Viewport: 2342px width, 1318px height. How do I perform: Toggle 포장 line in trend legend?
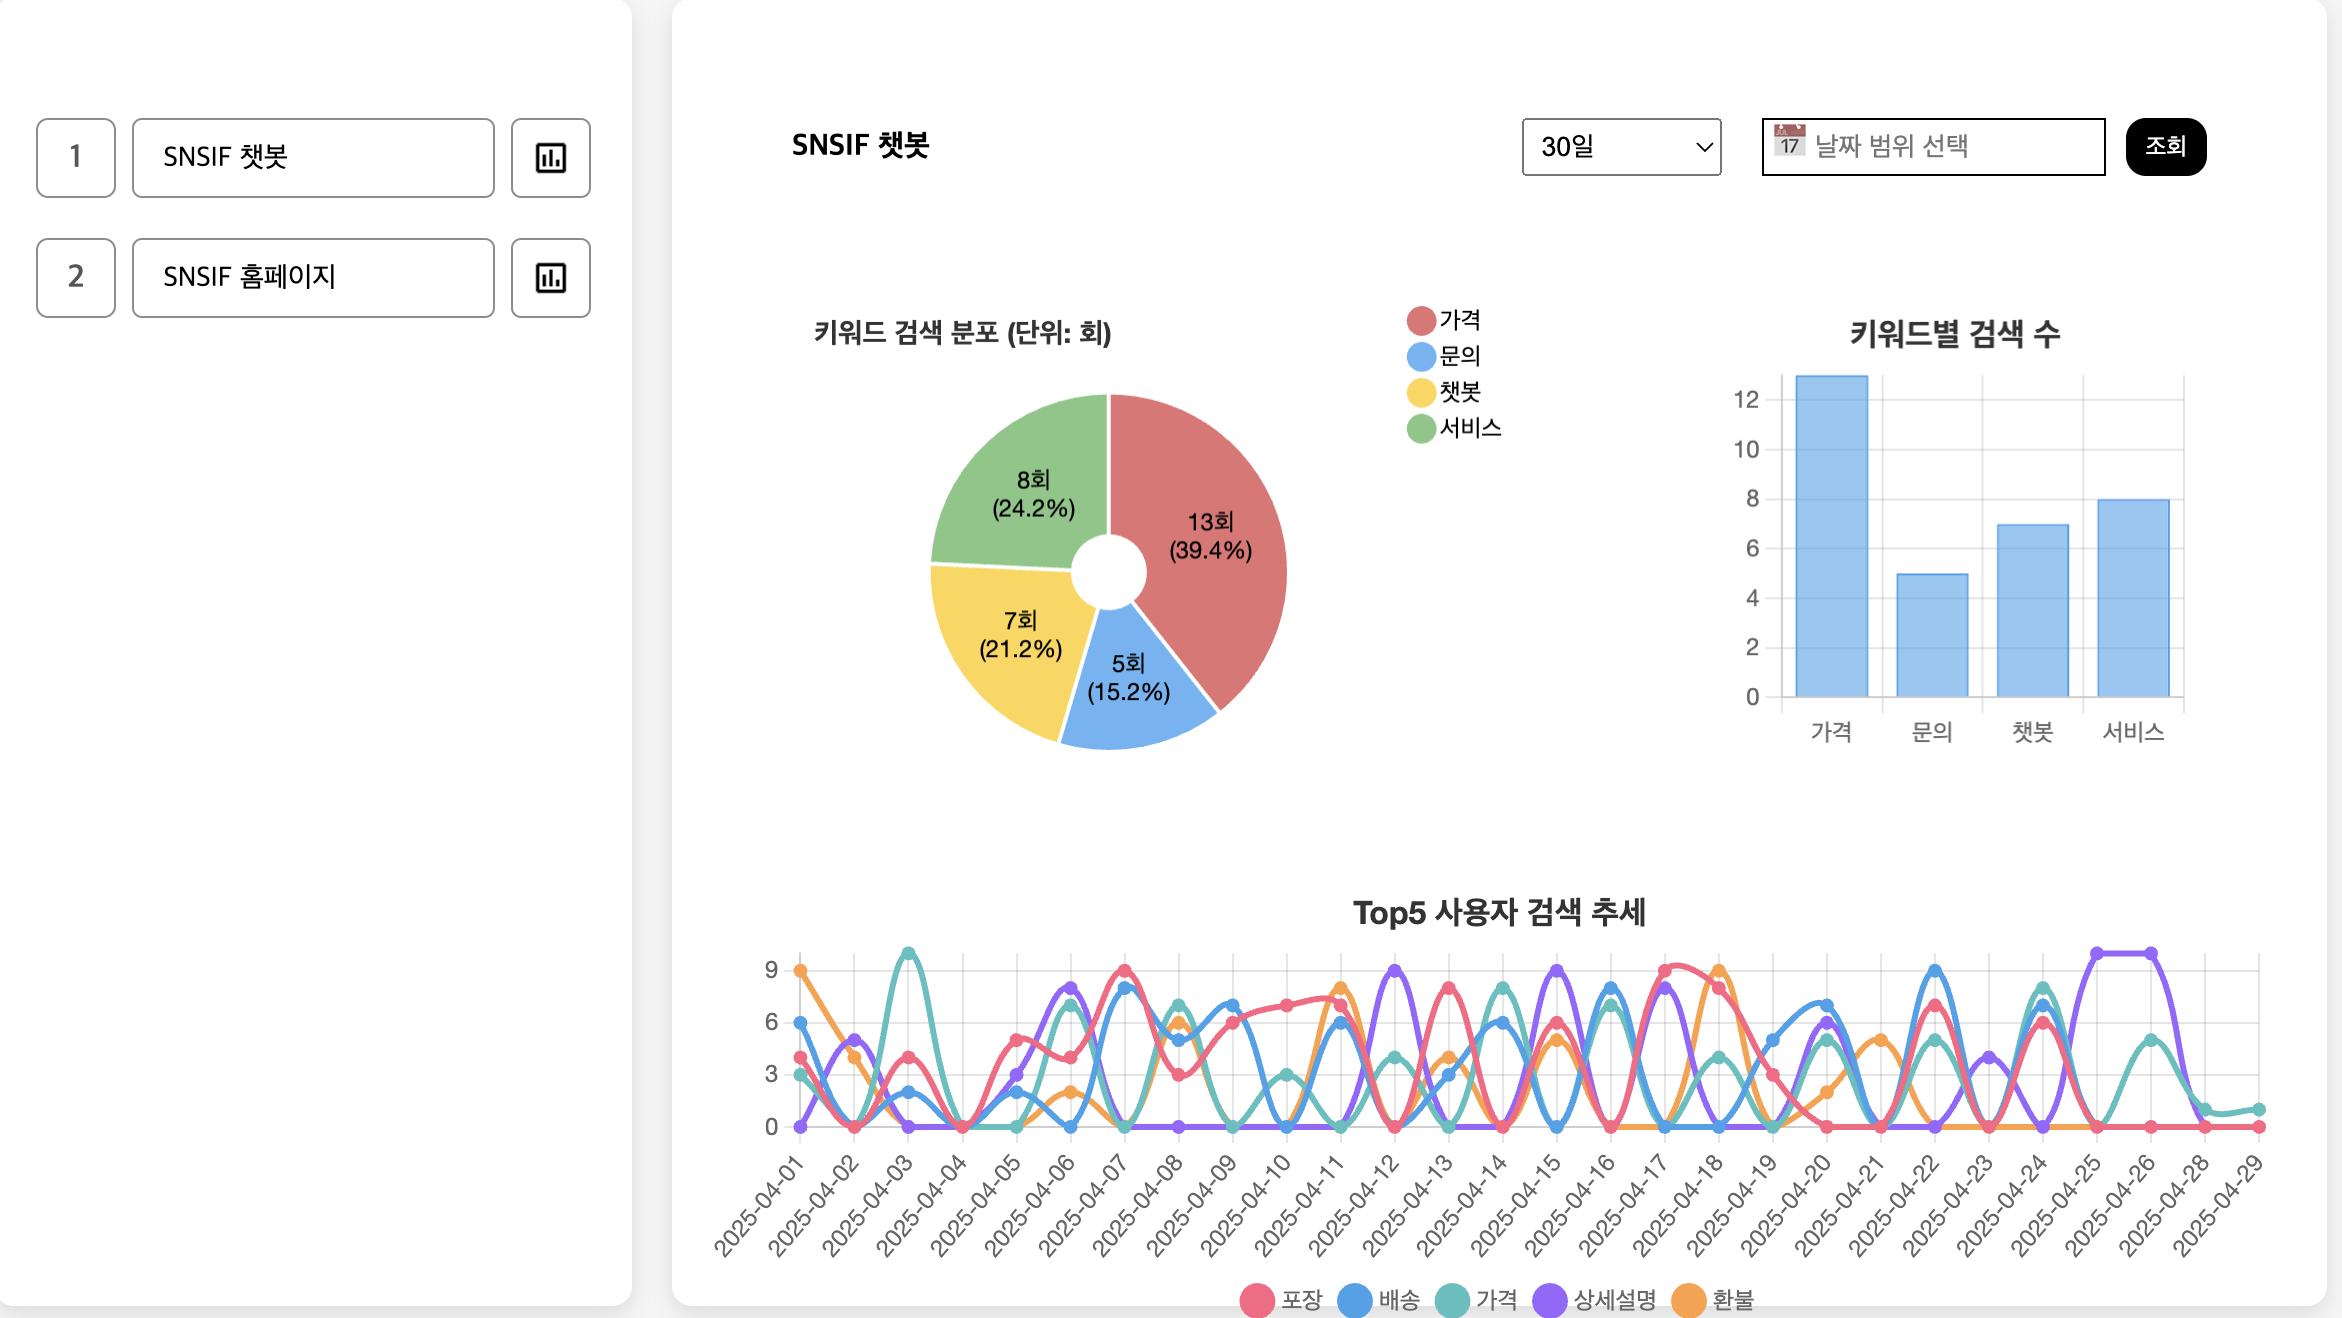coord(1257,1300)
